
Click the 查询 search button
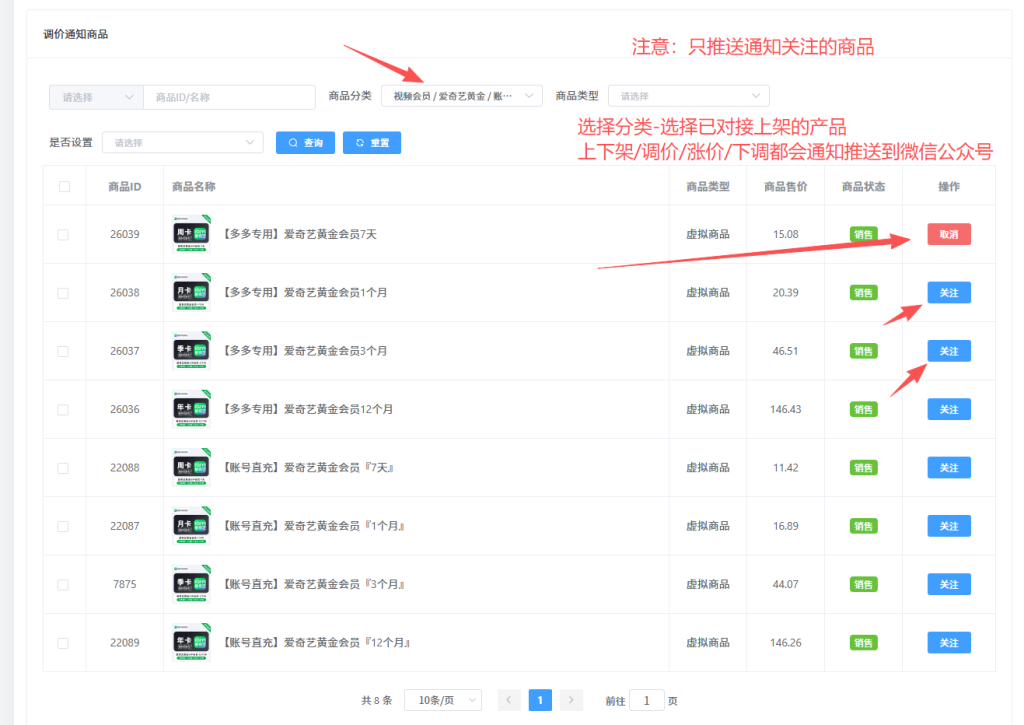305,142
